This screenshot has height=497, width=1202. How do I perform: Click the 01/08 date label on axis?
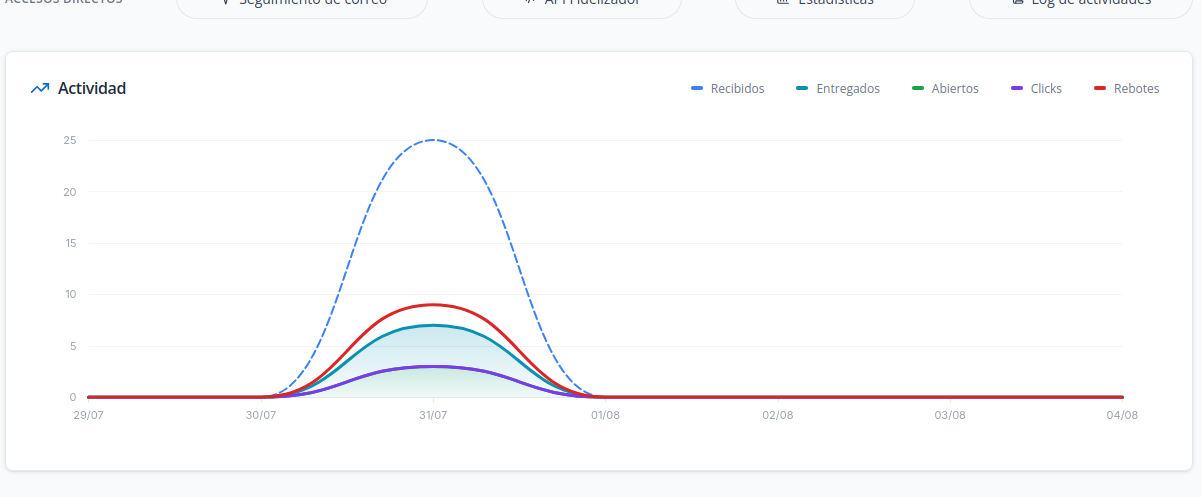point(605,415)
